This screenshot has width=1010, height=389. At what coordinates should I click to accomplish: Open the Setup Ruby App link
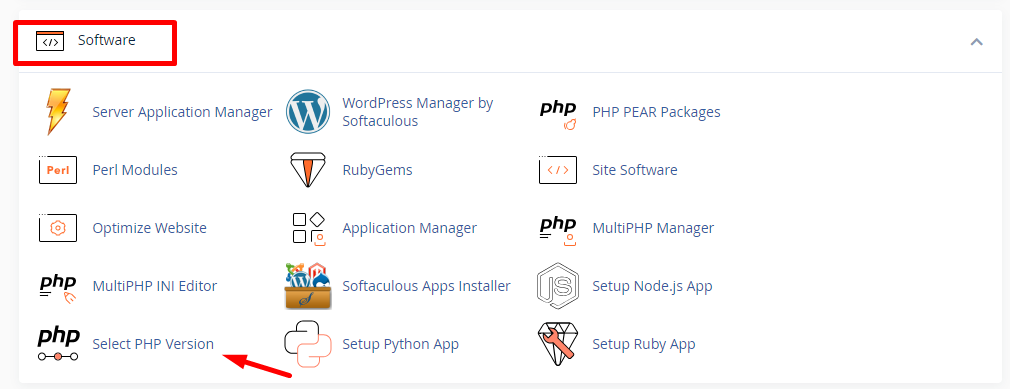click(643, 344)
